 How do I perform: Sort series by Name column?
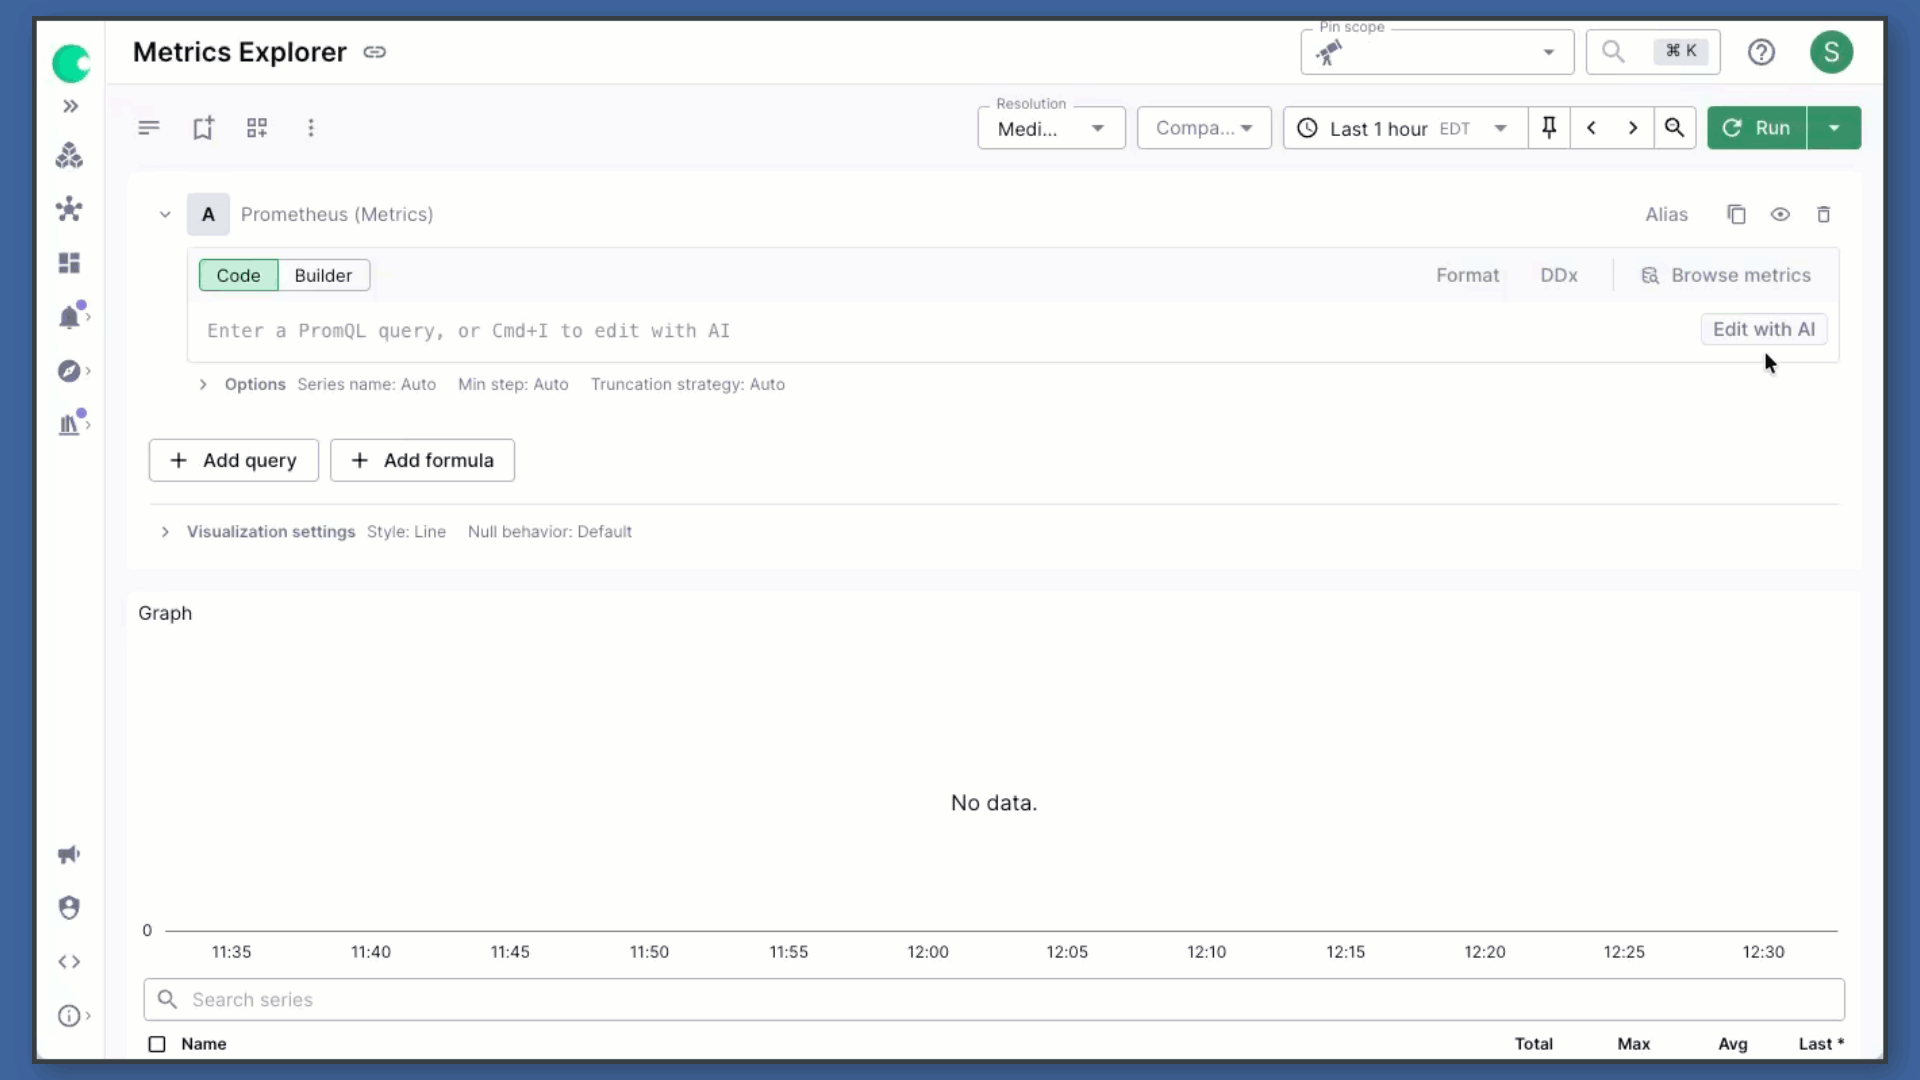click(204, 1044)
